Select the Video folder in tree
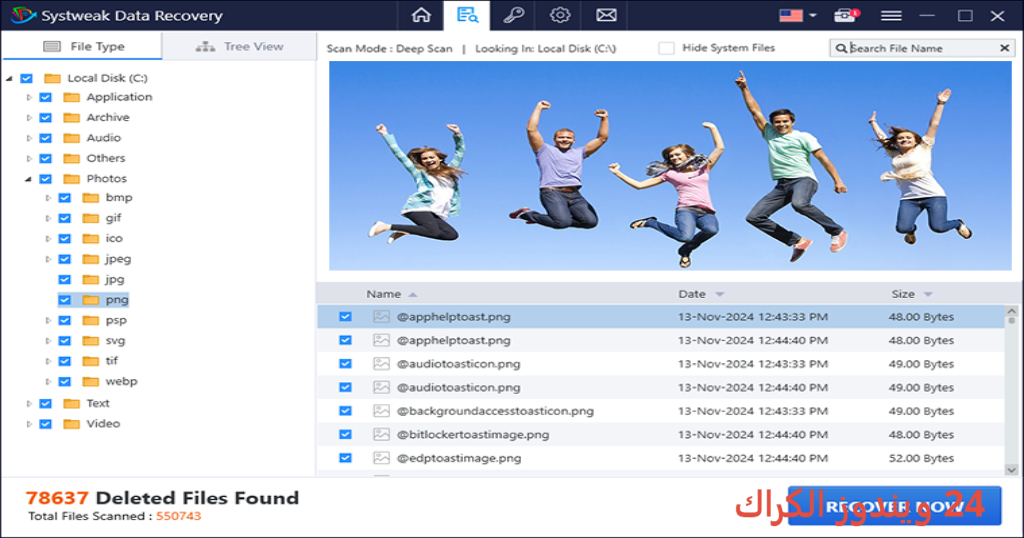 (103, 423)
